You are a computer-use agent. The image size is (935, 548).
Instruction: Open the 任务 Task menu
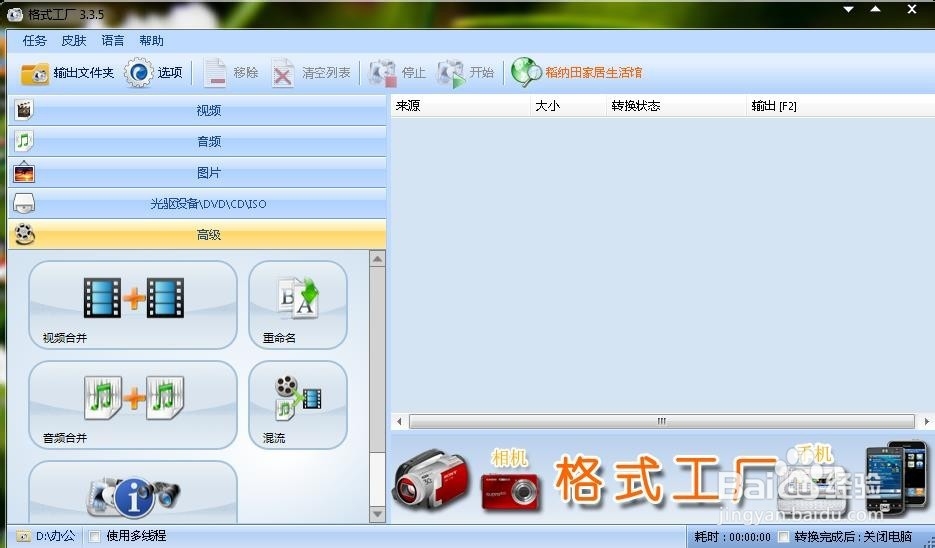pos(34,41)
